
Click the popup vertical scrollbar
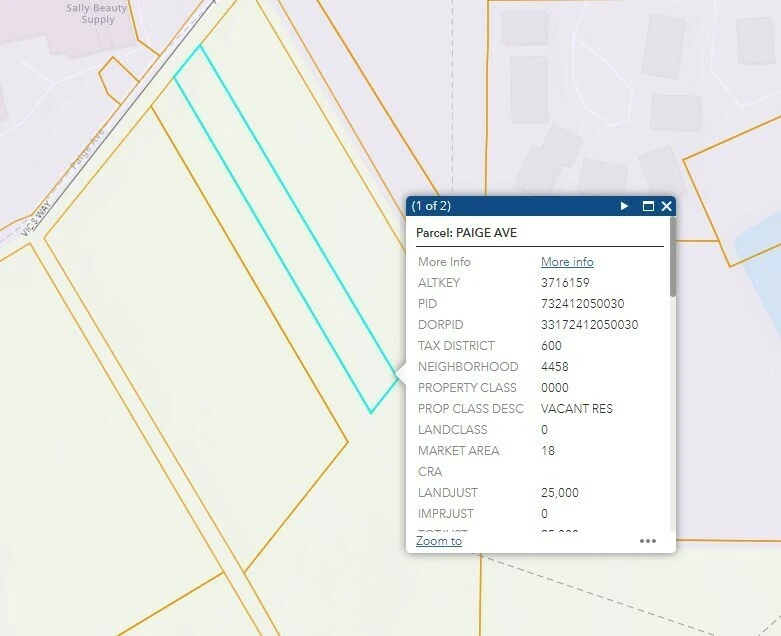pos(673,257)
